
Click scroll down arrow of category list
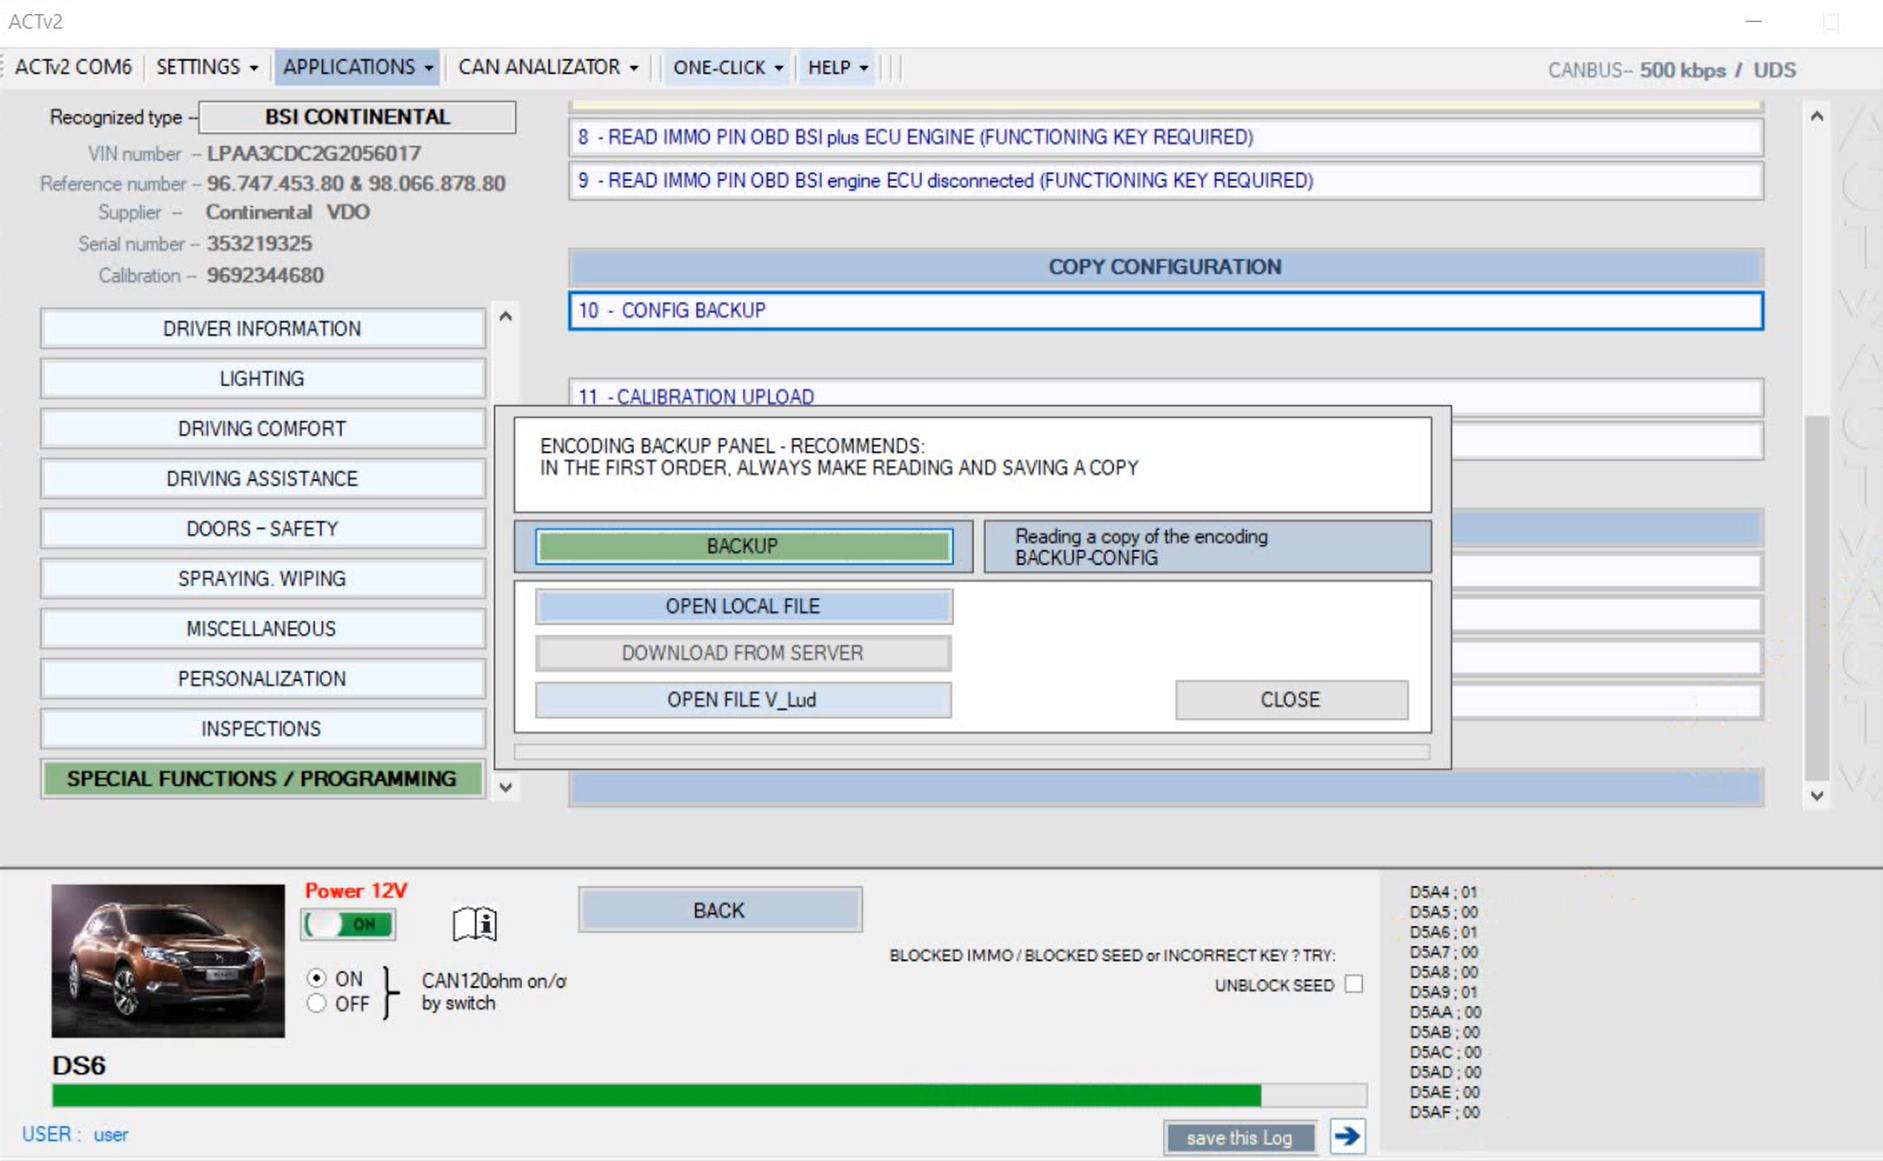tap(506, 788)
